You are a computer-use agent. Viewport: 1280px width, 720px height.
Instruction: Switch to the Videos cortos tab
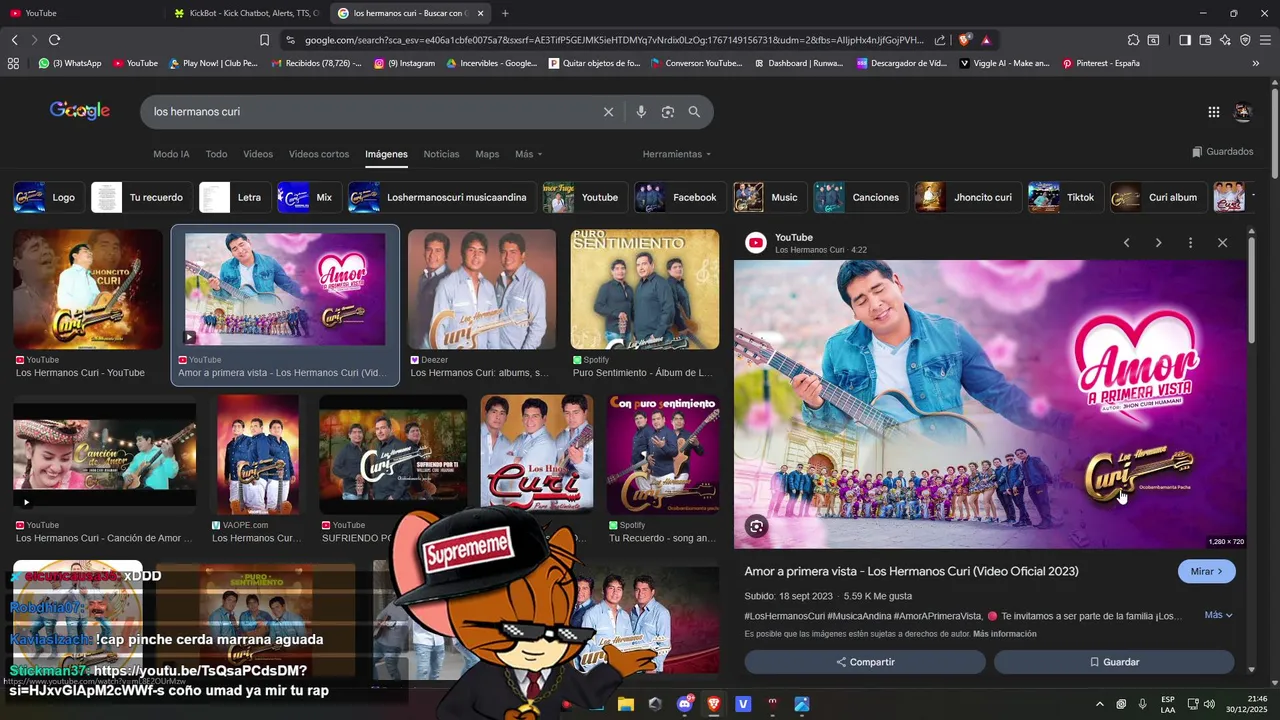pos(319,154)
